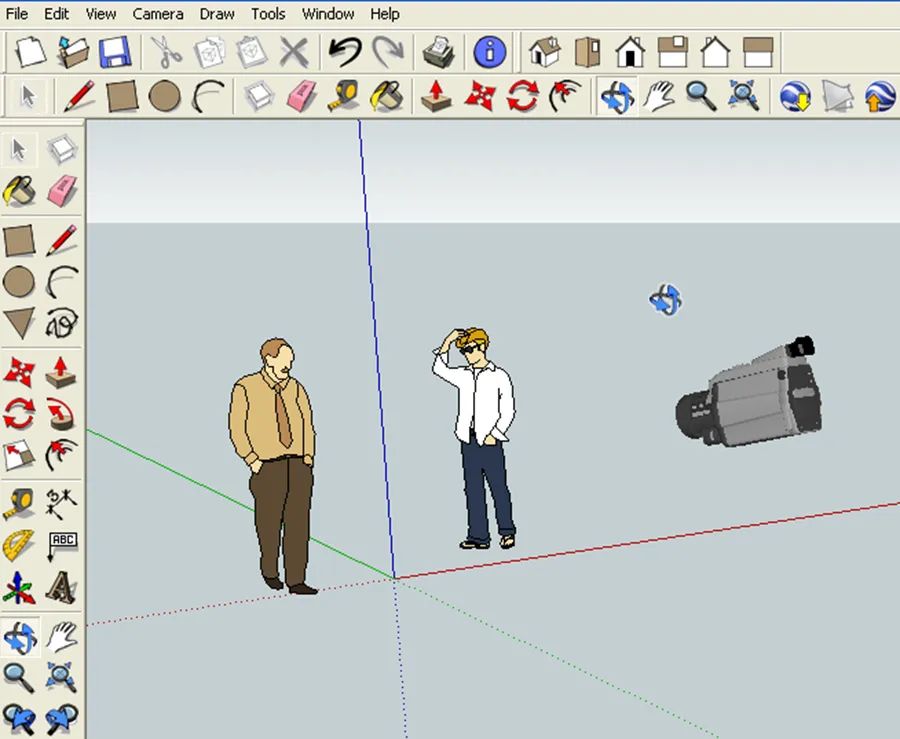
Task: Click the Undo arrow in the toolbar
Action: pyautogui.click(x=345, y=48)
